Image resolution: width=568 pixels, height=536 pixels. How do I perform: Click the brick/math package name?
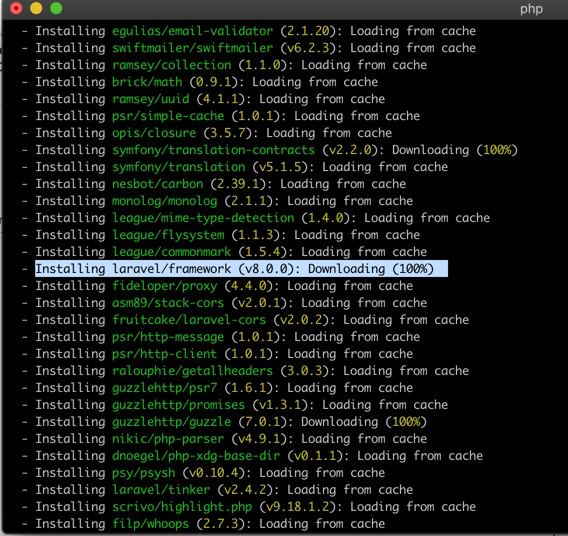(147, 82)
